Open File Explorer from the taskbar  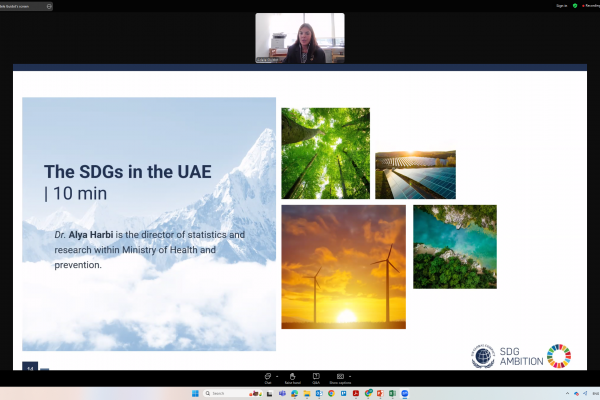click(x=305, y=393)
